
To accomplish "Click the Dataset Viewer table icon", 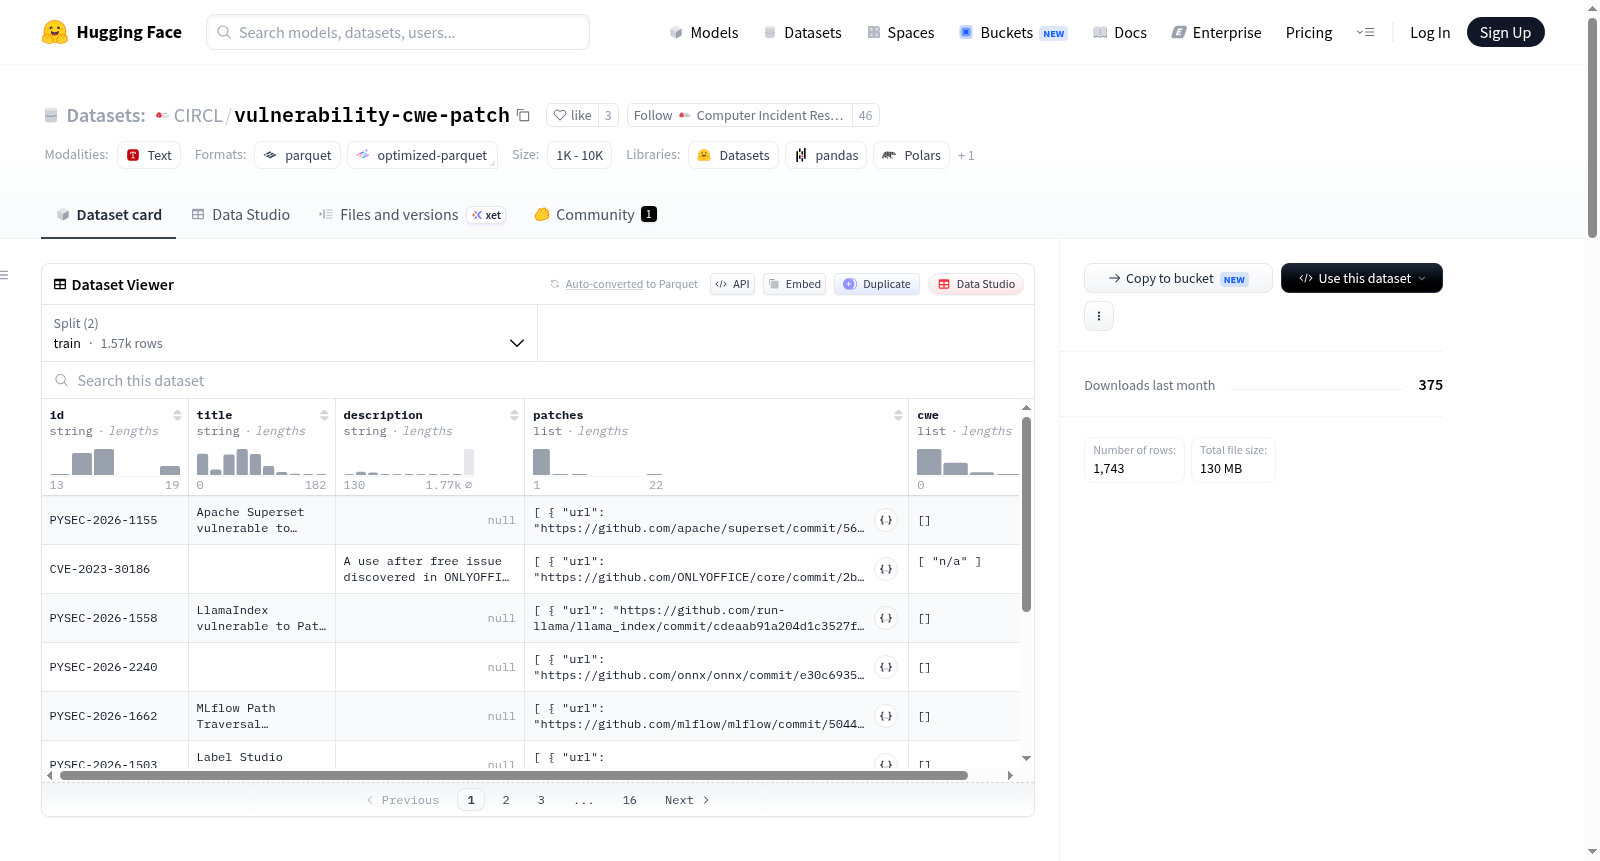I will pos(60,285).
